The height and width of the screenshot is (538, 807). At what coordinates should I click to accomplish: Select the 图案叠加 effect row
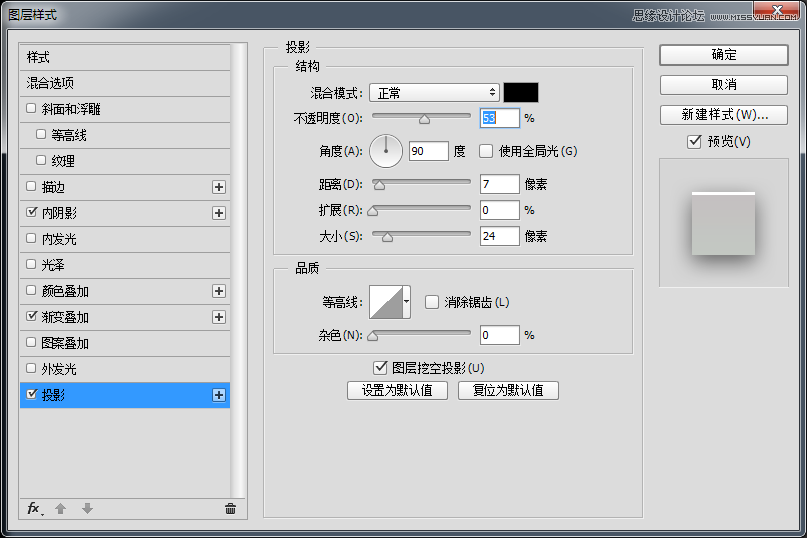click(x=125, y=343)
